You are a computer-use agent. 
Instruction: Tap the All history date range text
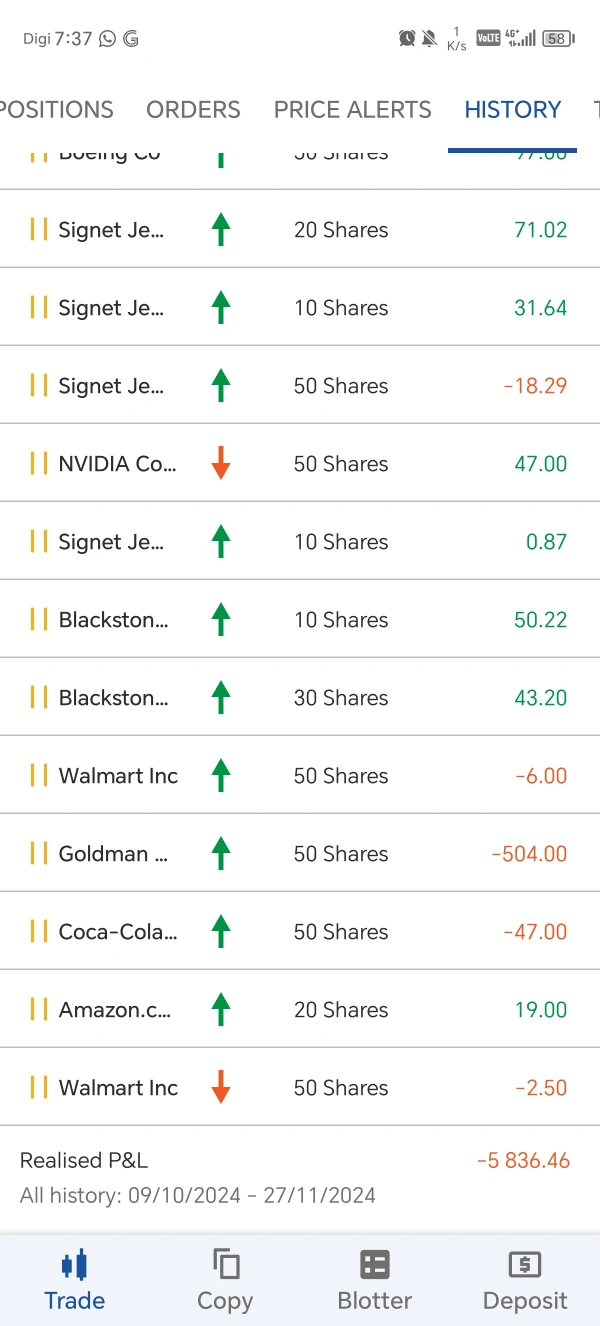click(x=197, y=1195)
